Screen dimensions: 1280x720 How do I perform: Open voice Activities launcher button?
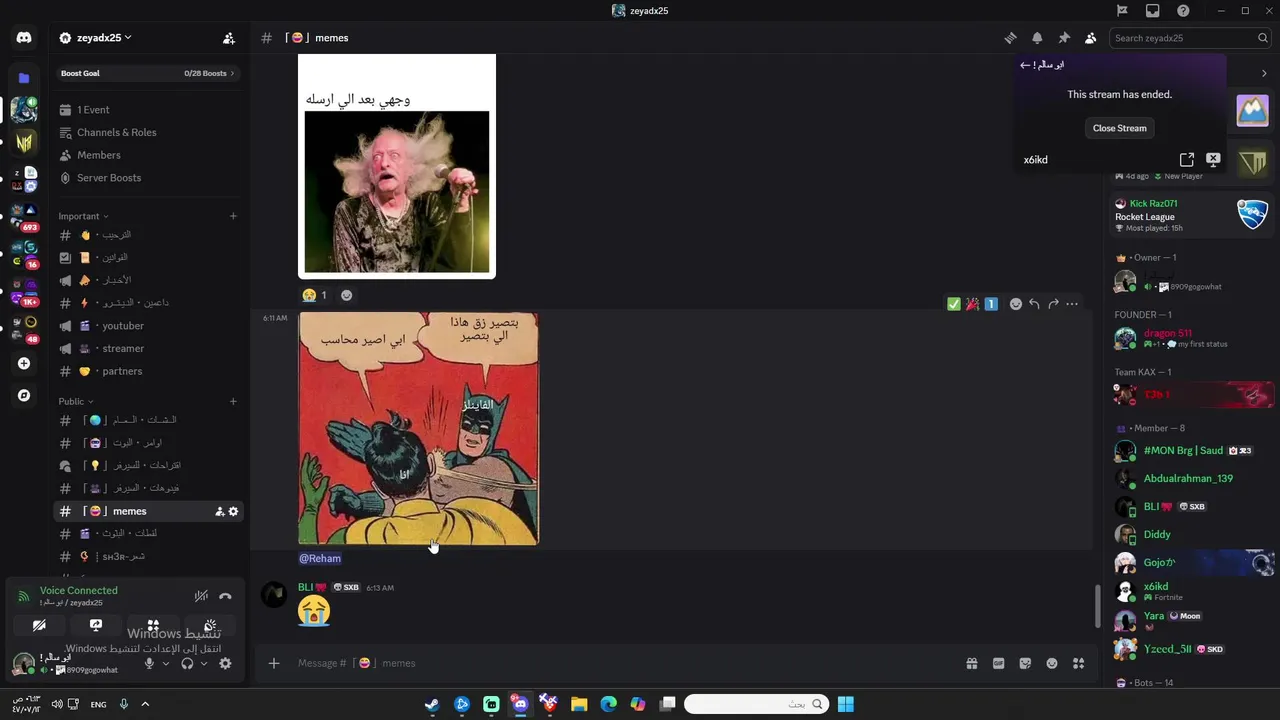click(153, 625)
